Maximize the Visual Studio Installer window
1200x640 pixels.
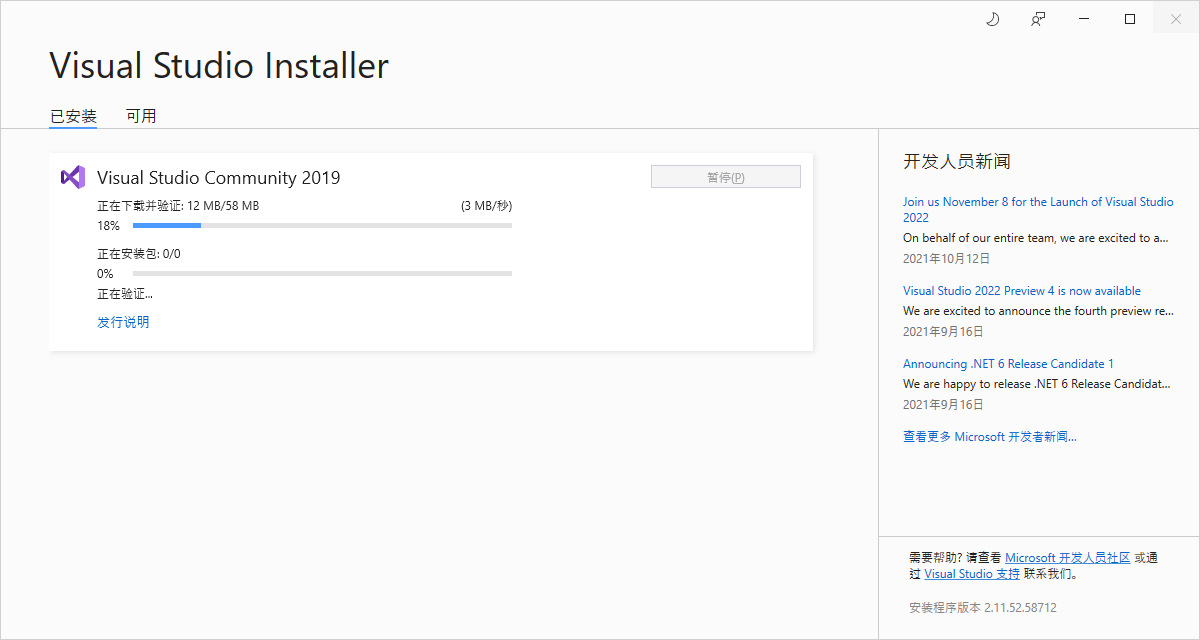pyautogui.click(x=1130, y=19)
